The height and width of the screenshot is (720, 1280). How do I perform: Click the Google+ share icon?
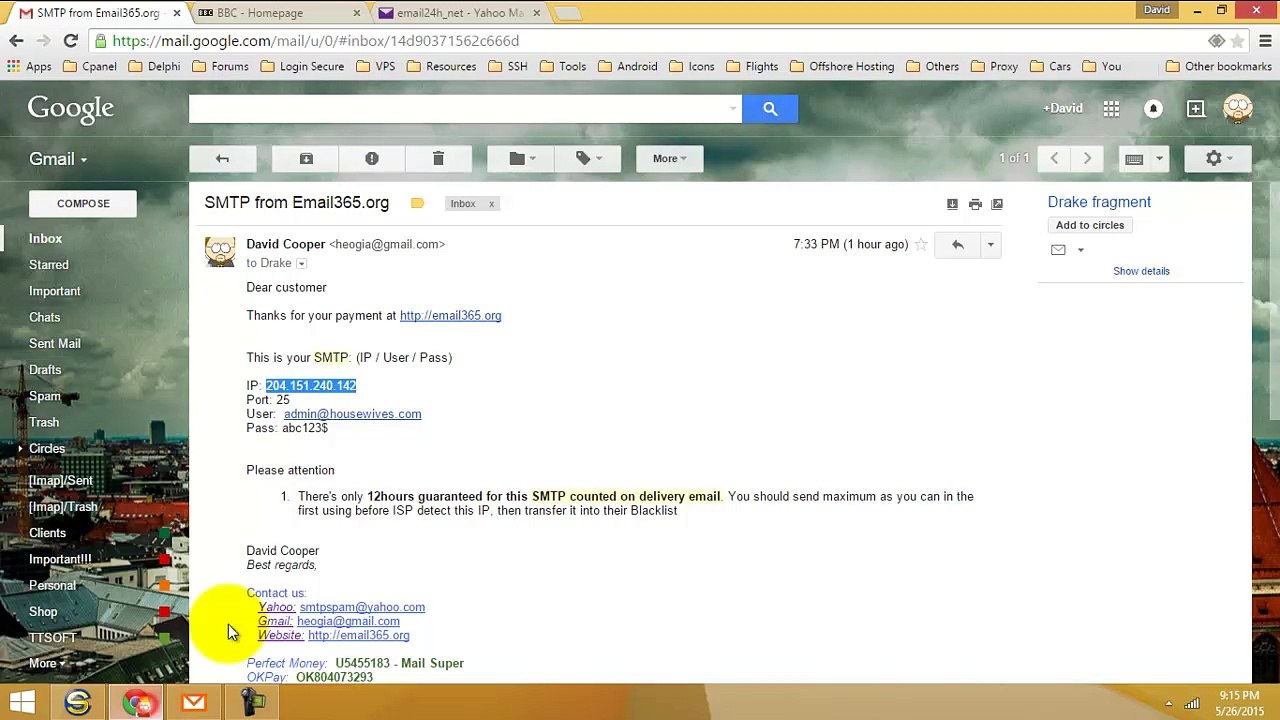click(x=1195, y=108)
